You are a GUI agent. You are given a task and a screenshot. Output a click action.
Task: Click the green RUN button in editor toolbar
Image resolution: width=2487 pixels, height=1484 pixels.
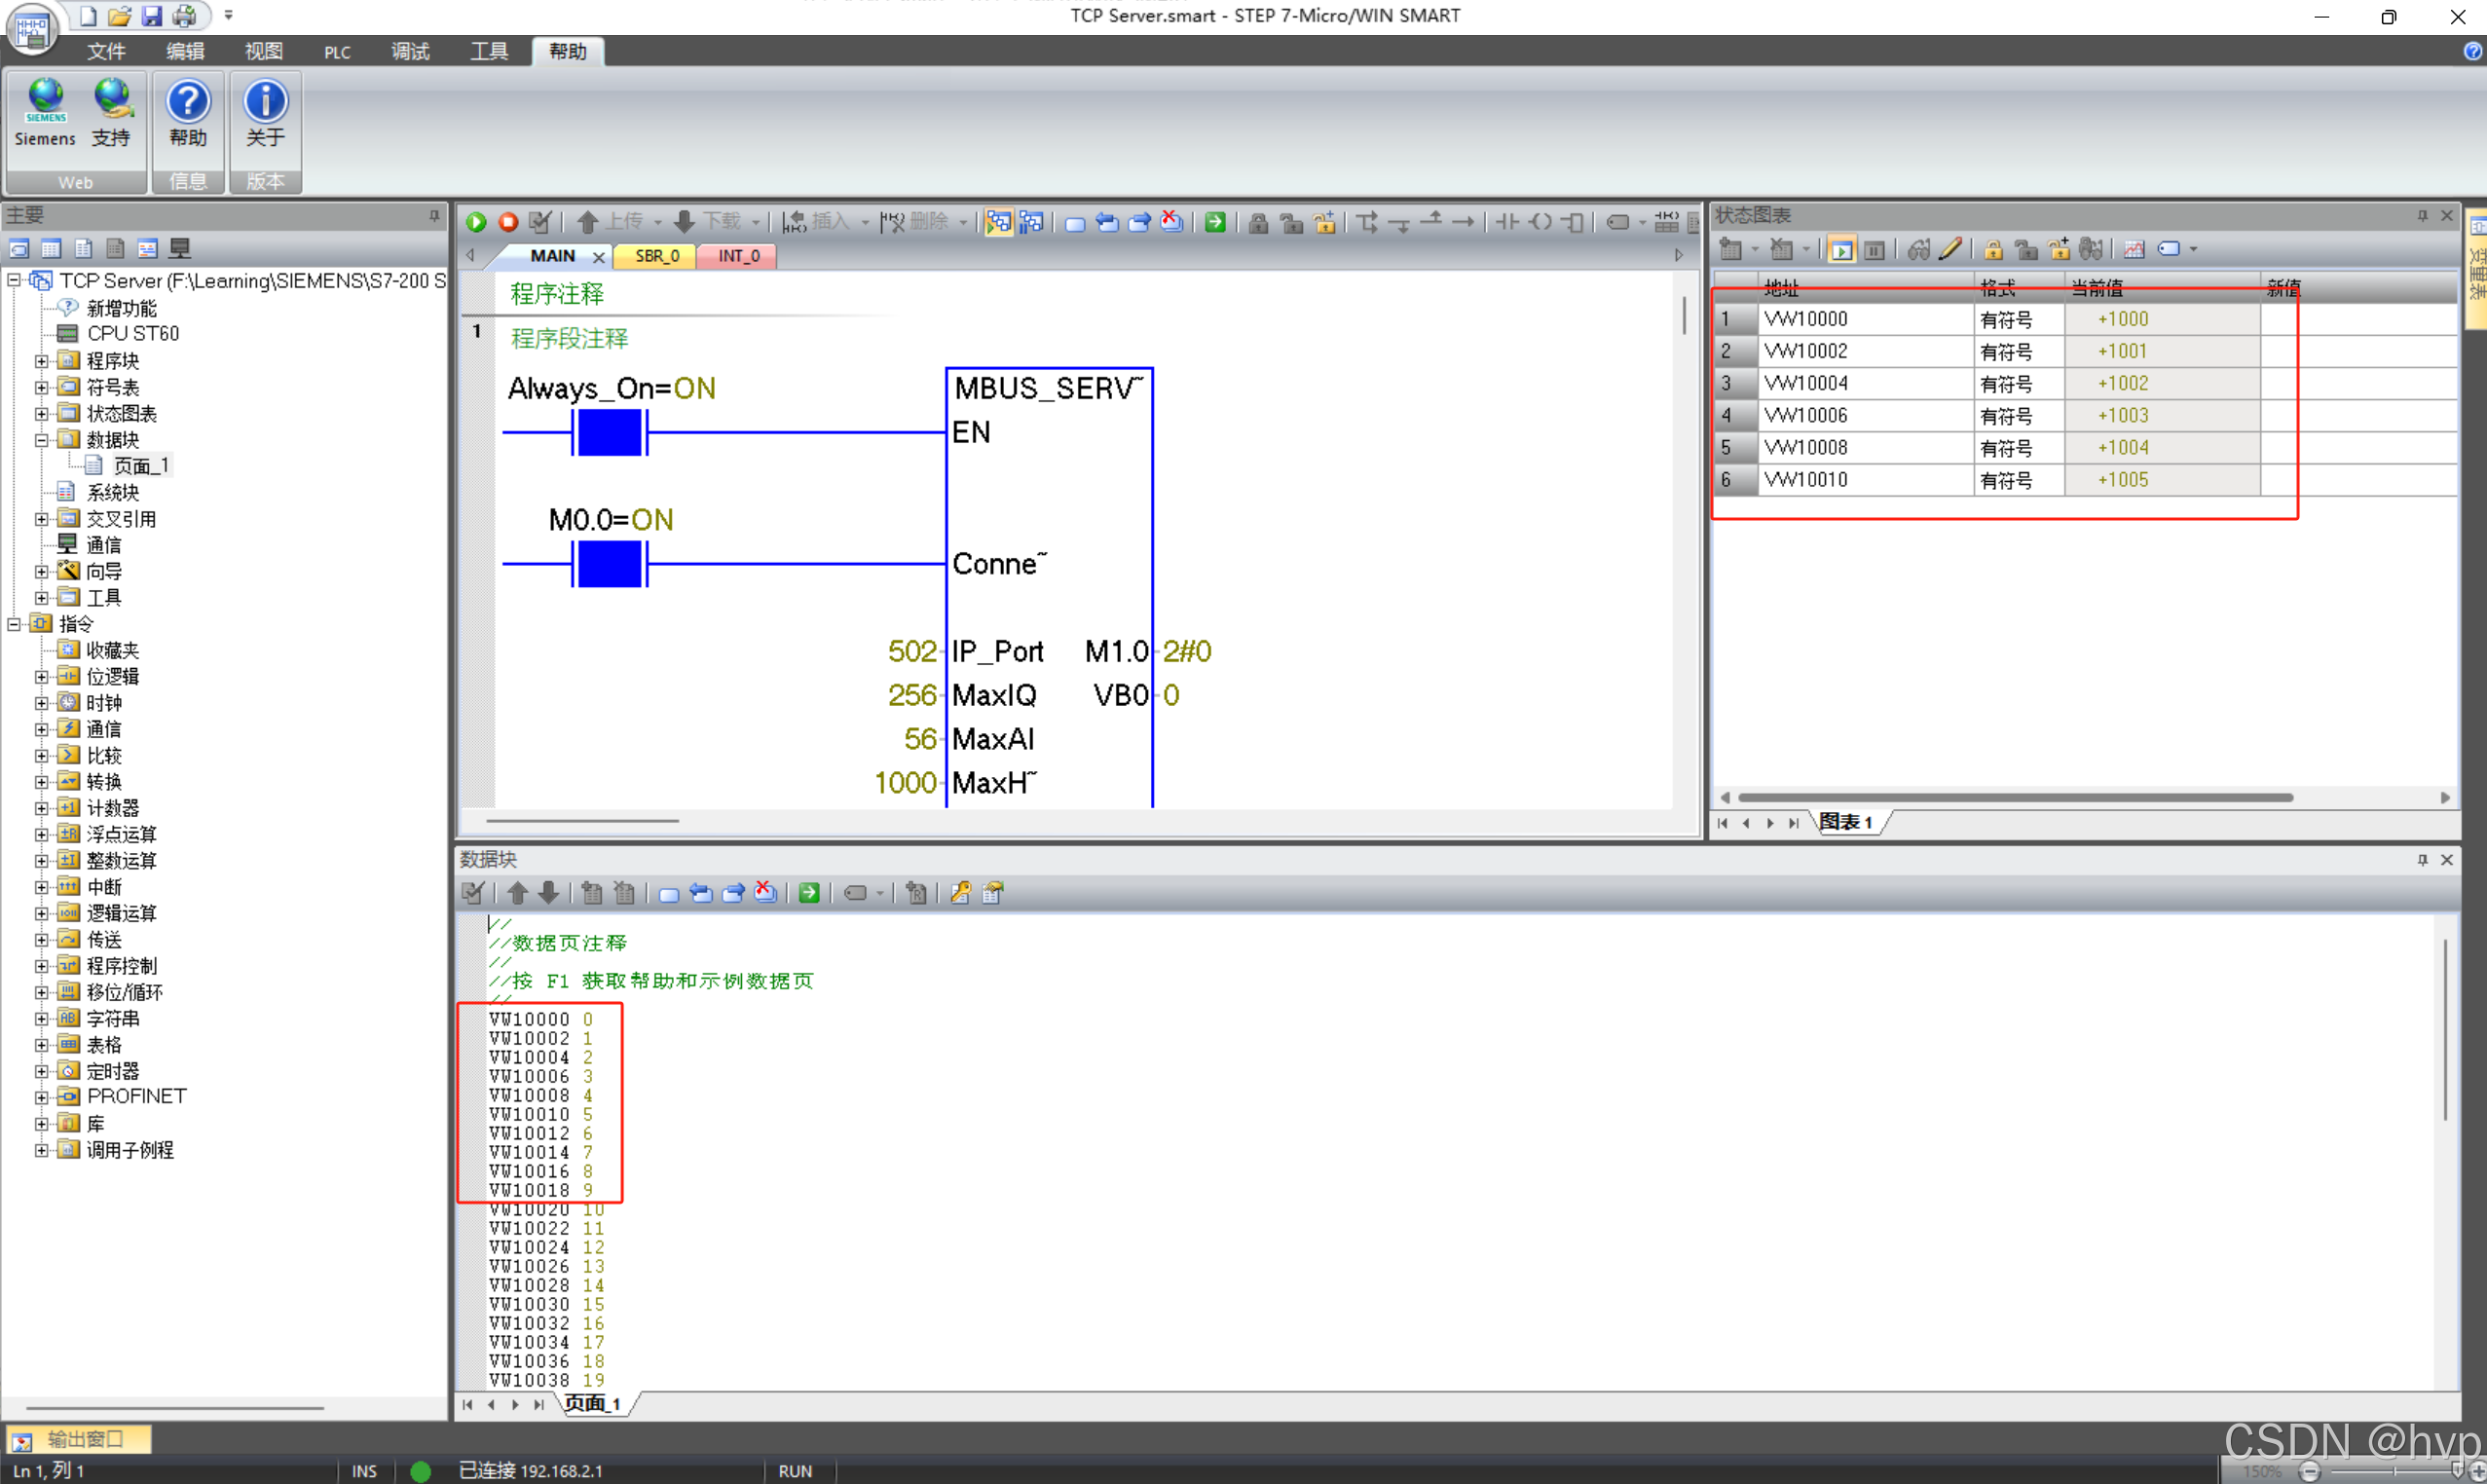point(476,222)
